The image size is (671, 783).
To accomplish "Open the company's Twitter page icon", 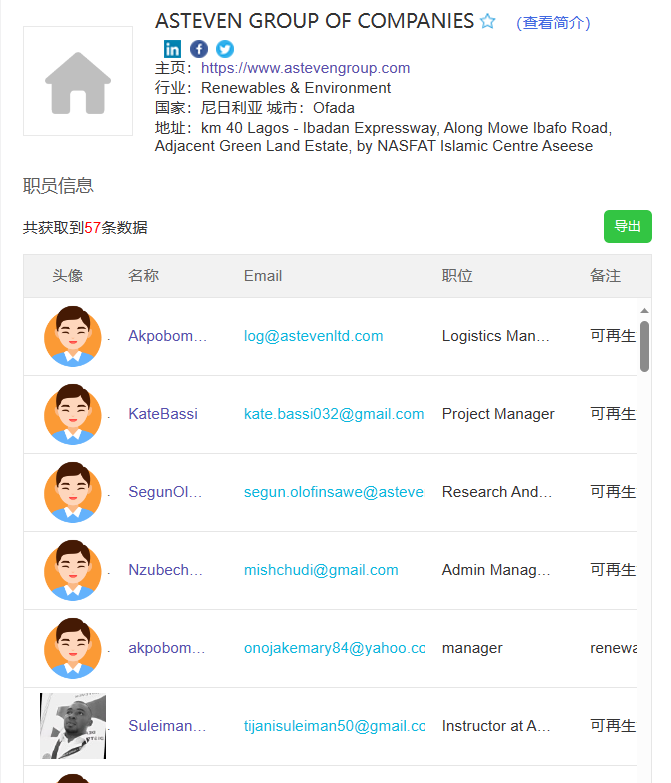I will 225,49.
